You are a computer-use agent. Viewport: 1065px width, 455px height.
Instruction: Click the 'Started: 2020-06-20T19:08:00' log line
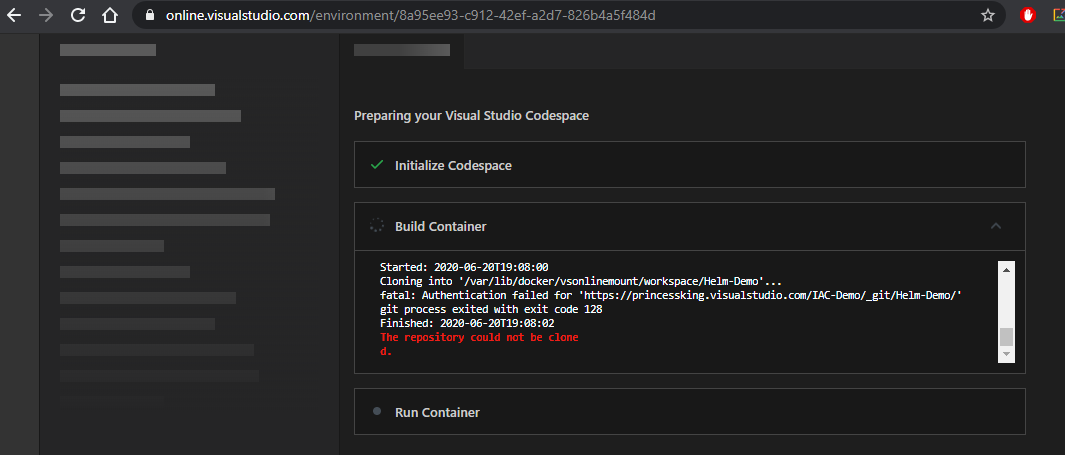pyautogui.click(x=464, y=267)
